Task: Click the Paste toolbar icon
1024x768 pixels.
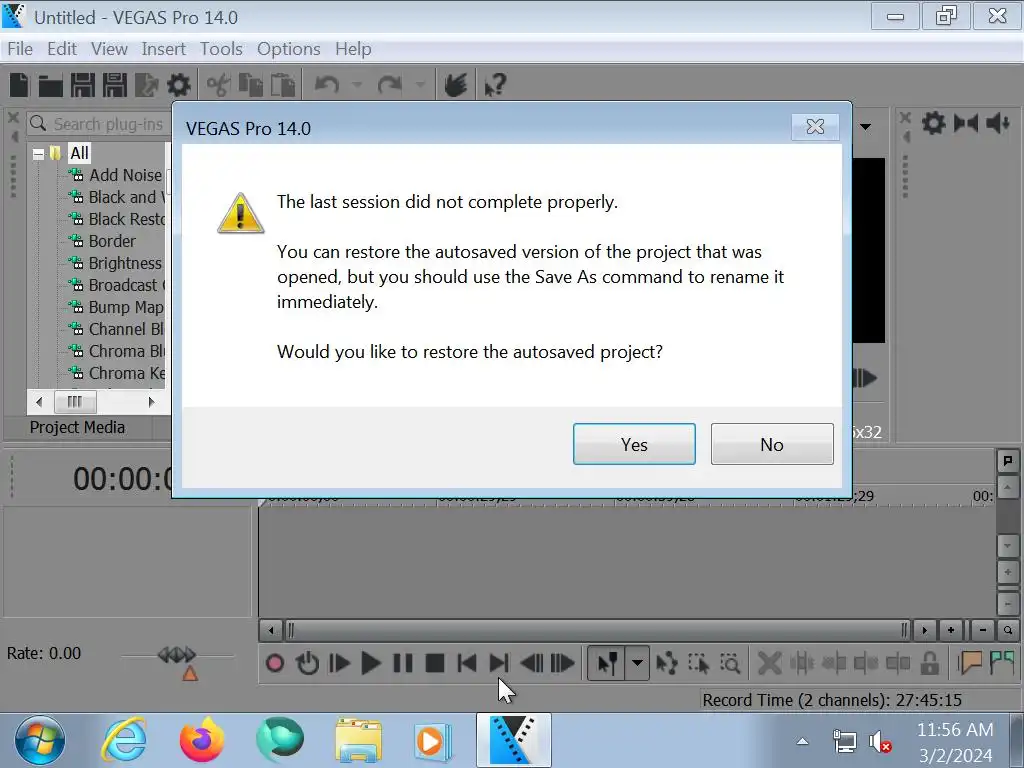Action: [283, 85]
